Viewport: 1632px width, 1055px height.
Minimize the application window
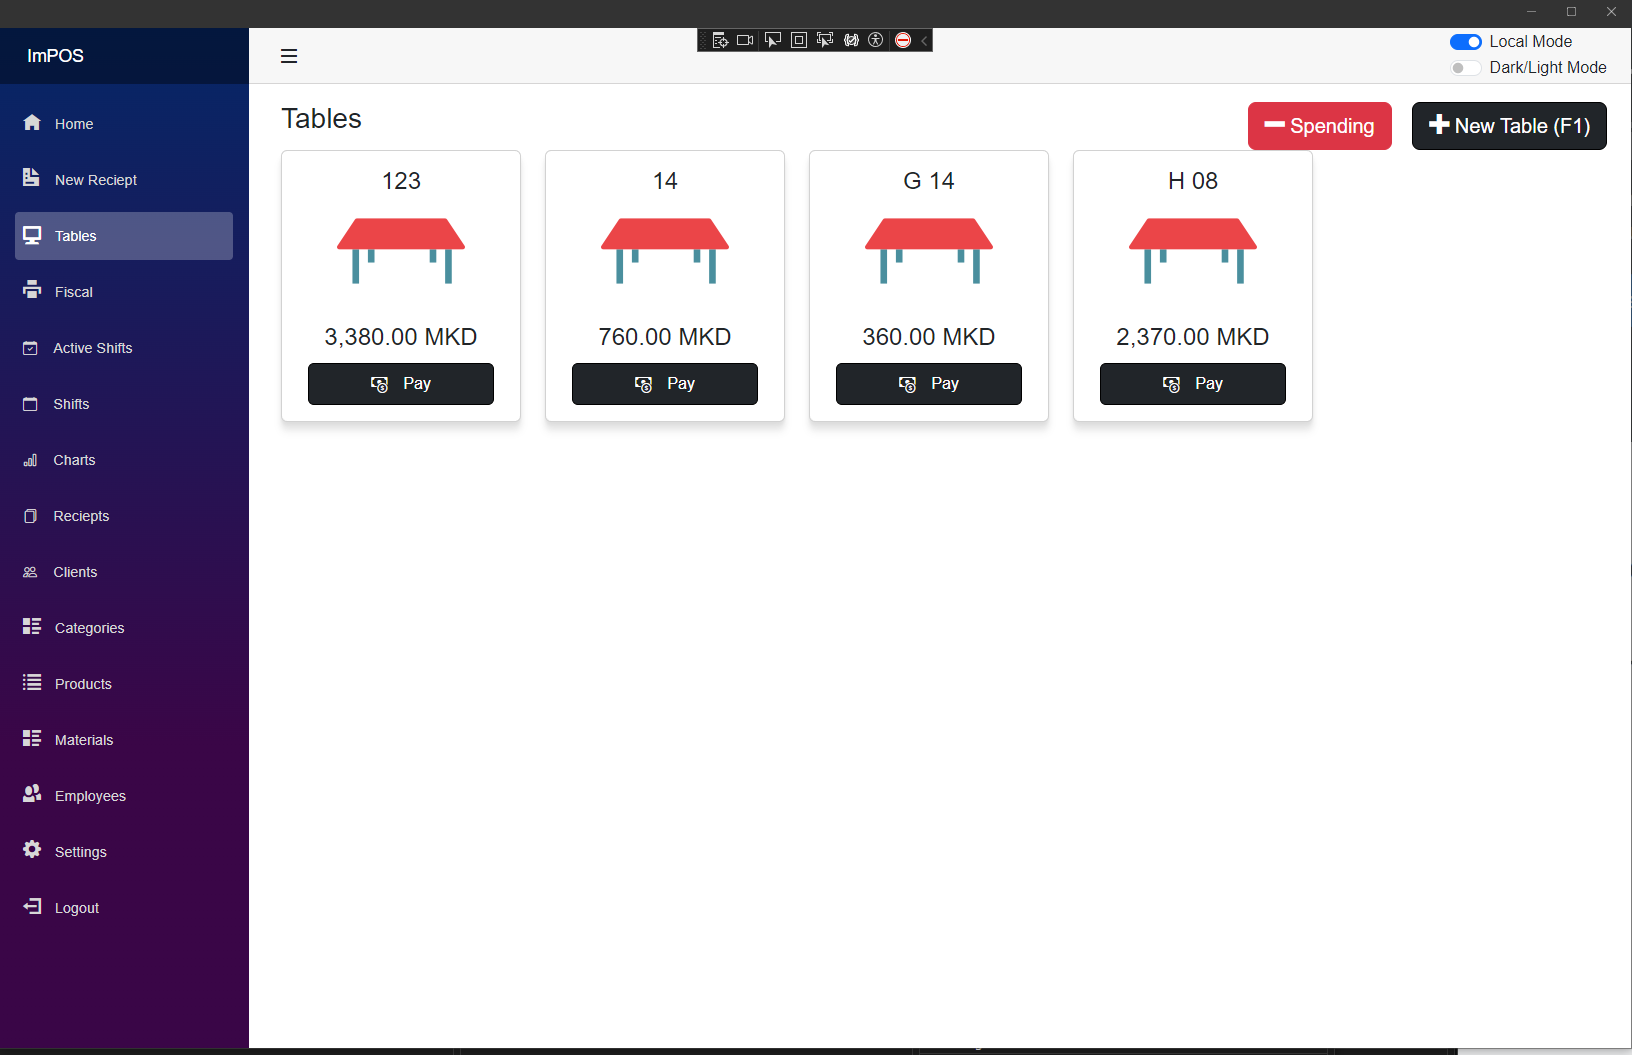pos(1531,12)
